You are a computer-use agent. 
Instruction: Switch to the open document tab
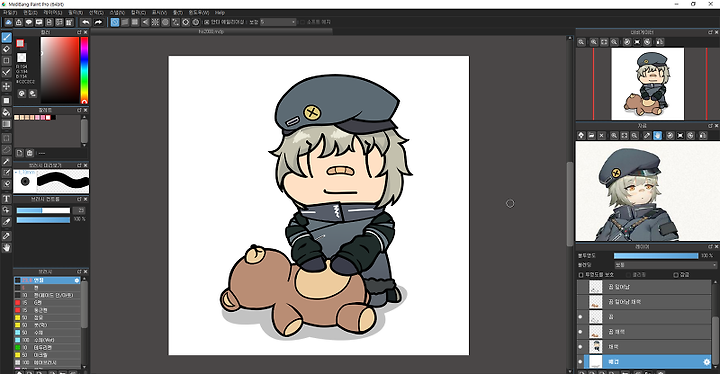[x=211, y=31]
